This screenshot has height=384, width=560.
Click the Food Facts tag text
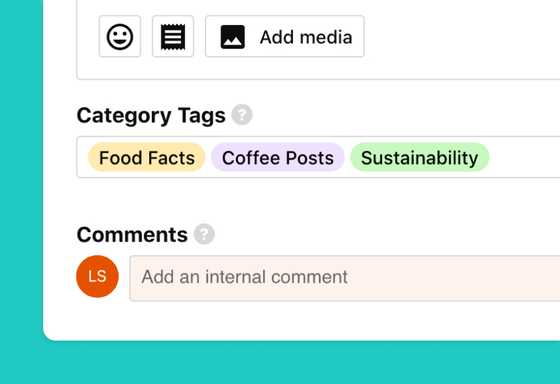click(x=146, y=158)
